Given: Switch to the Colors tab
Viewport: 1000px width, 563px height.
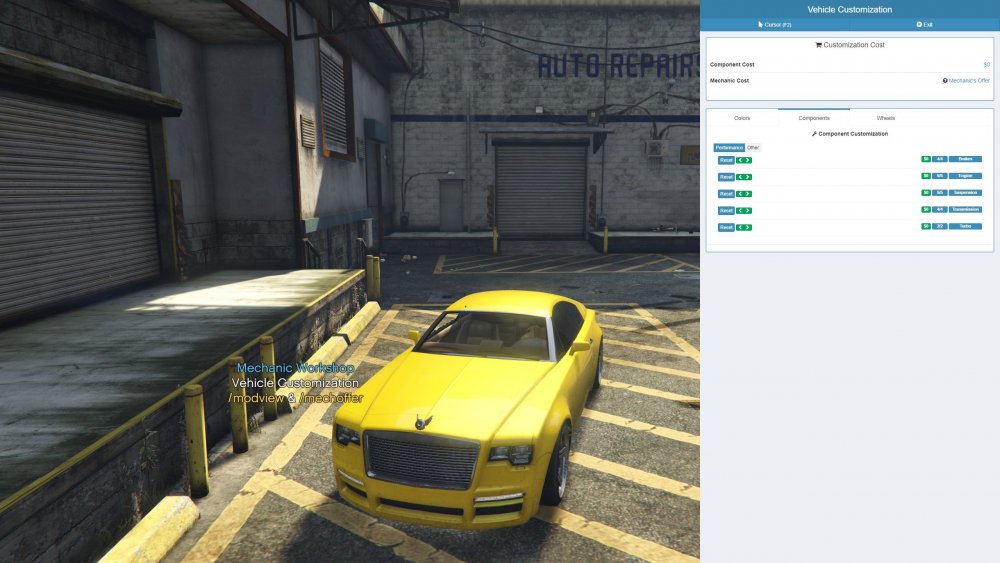Looking at the screenshot, I should [x=742, y=118].
